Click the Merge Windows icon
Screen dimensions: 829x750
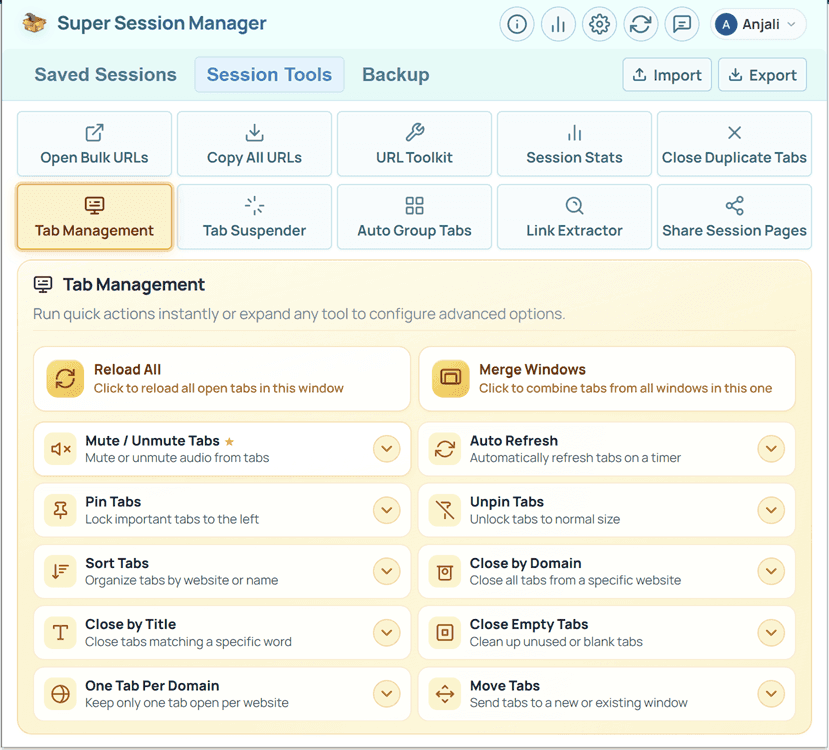coord(450,378)
